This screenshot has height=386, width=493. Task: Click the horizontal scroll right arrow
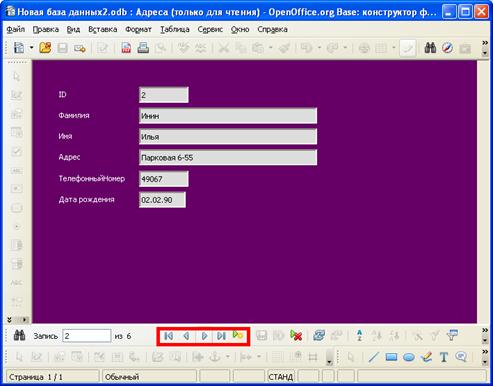(25, 320)
